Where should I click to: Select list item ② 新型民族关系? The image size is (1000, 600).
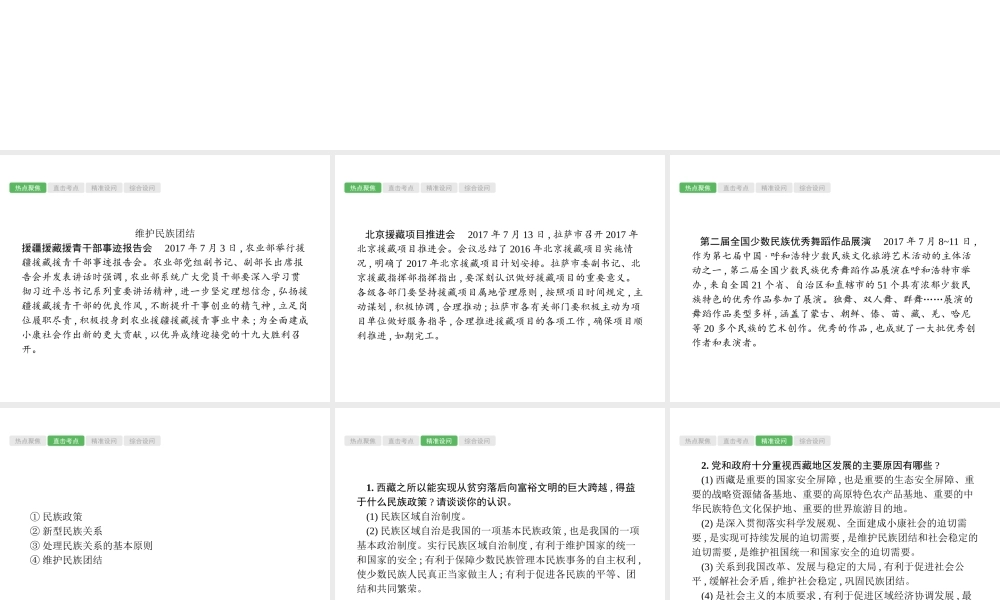(66, 531)
